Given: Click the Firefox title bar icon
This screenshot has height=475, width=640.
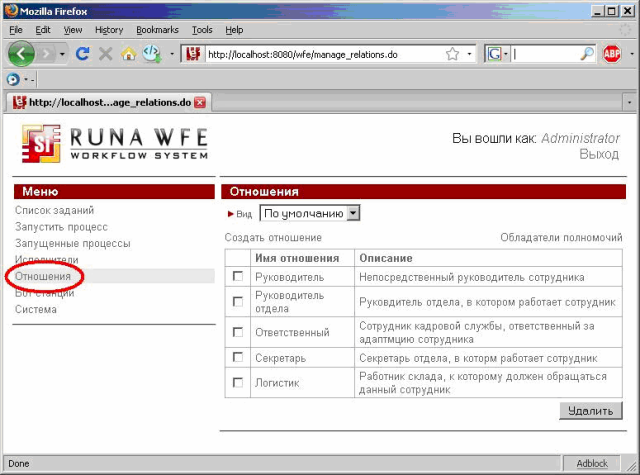Looking at the screenshot, I should coord(11,11).
